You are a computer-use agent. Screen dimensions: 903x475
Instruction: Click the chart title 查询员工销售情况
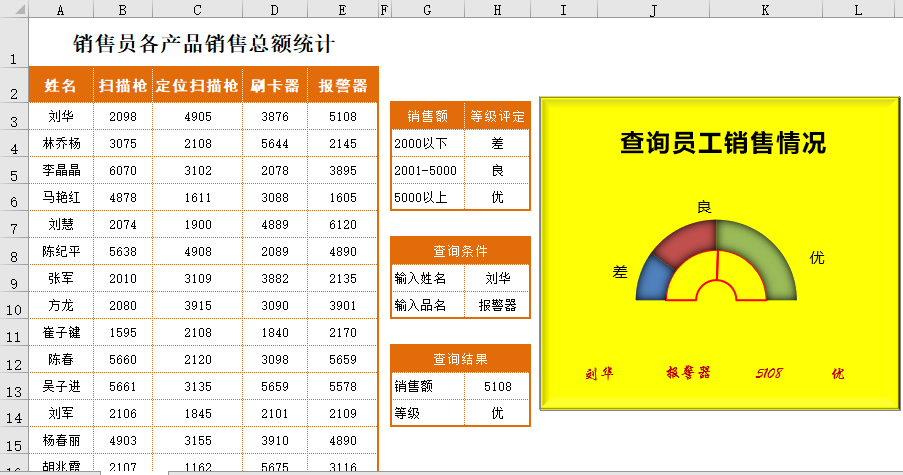722,143
